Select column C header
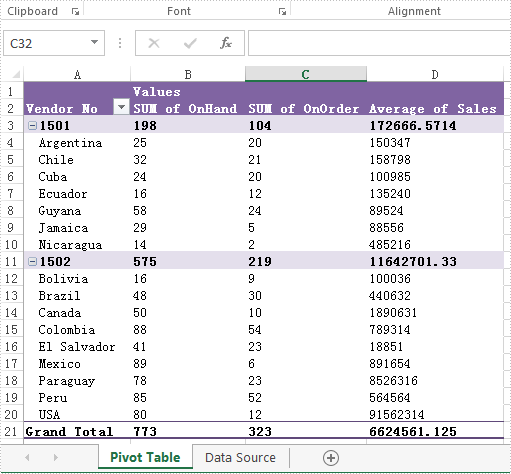Viewport: 511px width, 474px height. tap(306, 74)
